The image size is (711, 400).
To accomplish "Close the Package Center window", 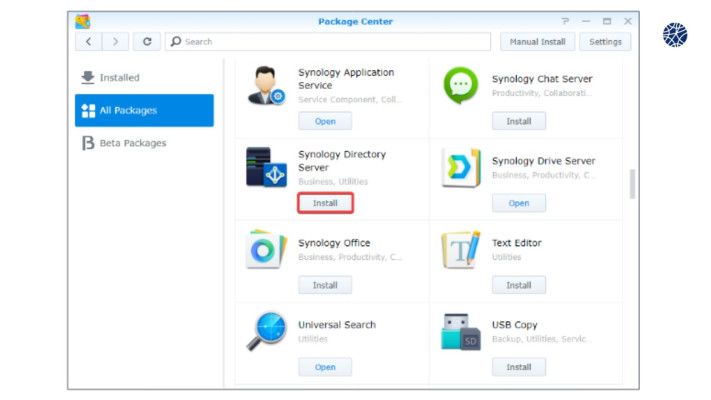I will click(628, 21).
